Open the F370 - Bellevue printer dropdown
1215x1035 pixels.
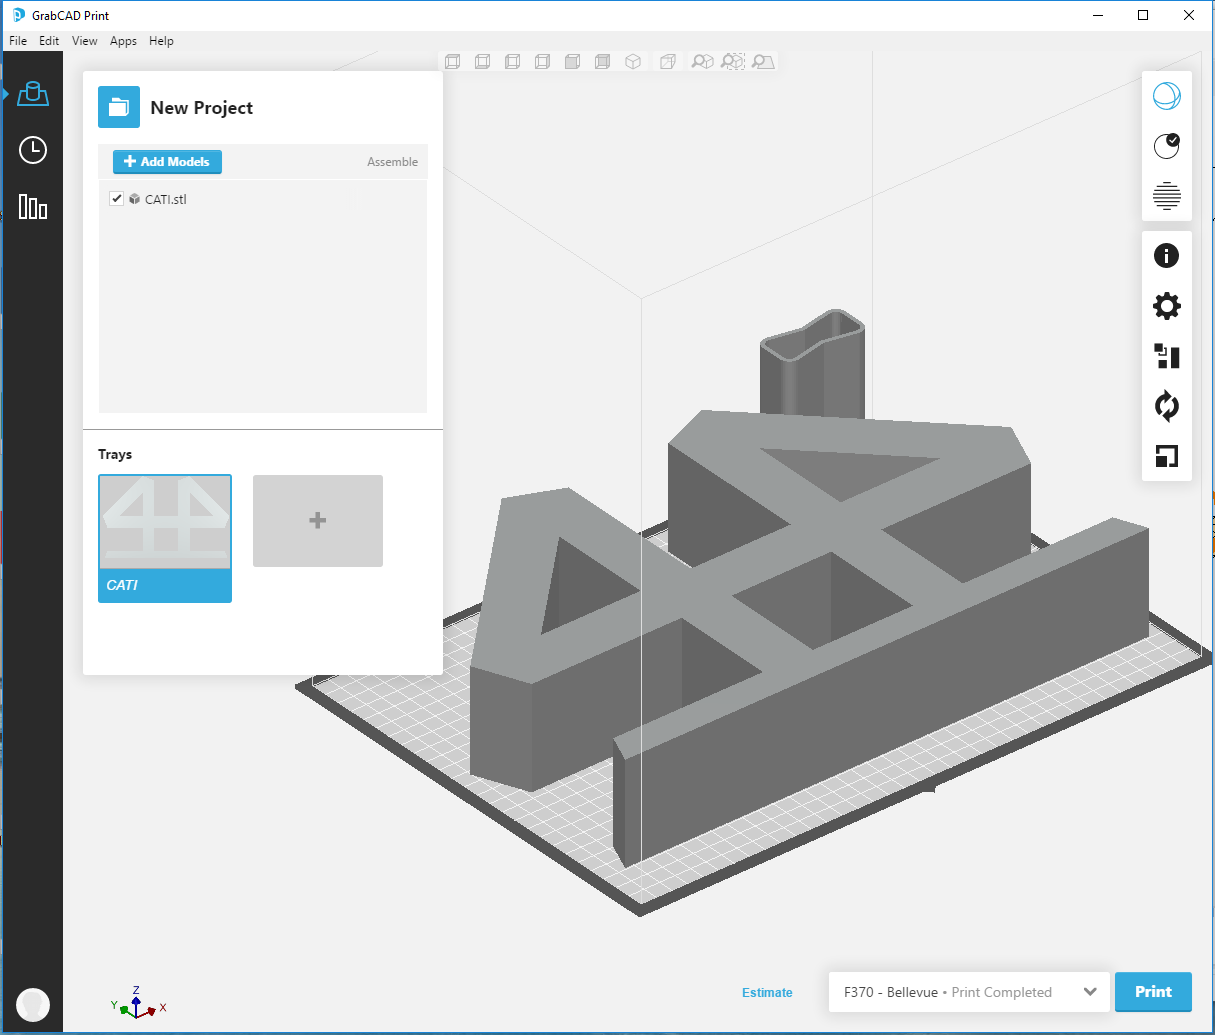coord(969,992)
